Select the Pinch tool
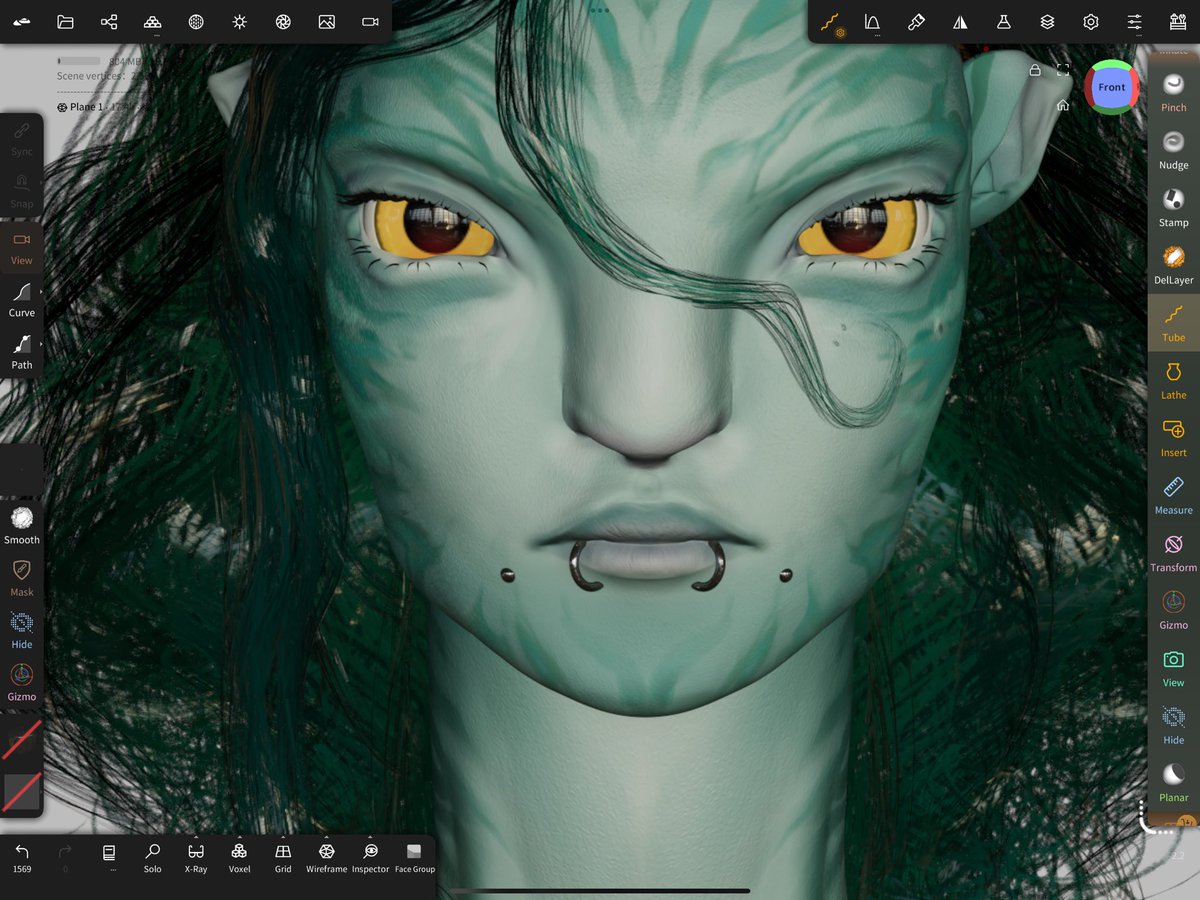The height and width of the screenshot is (900, 1200). tap(1174, 92)
